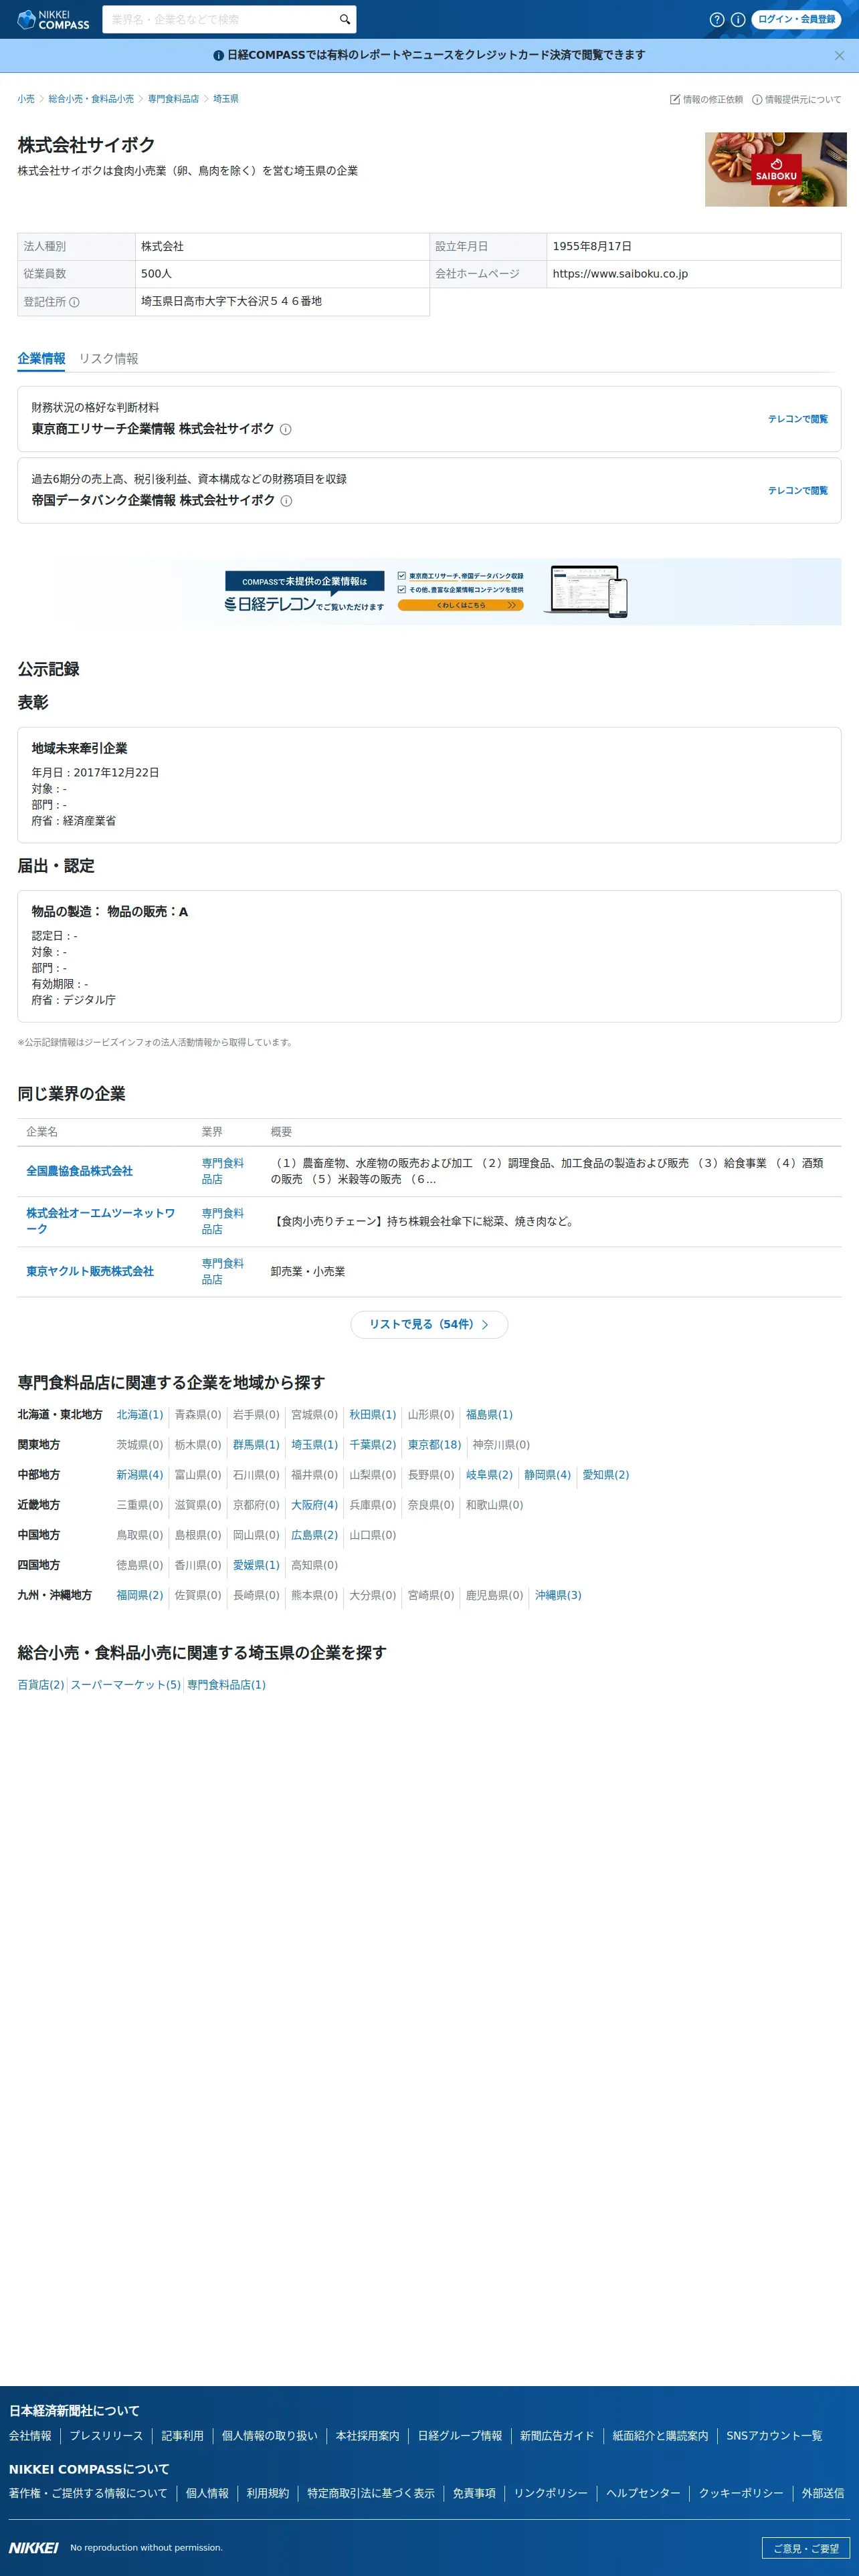Select 東京都(18) region link
Image resolution: width=859 pixels, height=2576 pixels.
(x=434, y=1445)
